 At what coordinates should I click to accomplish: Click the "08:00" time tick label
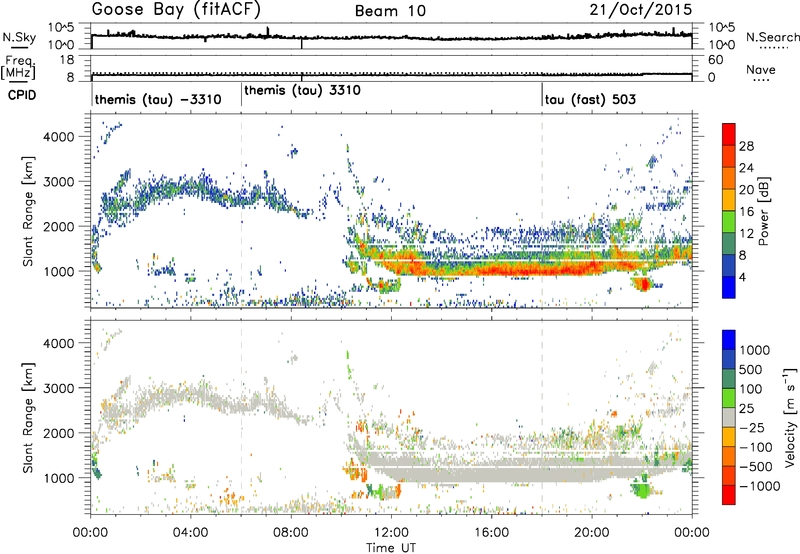pyautogui.click(x=291, y=533)
